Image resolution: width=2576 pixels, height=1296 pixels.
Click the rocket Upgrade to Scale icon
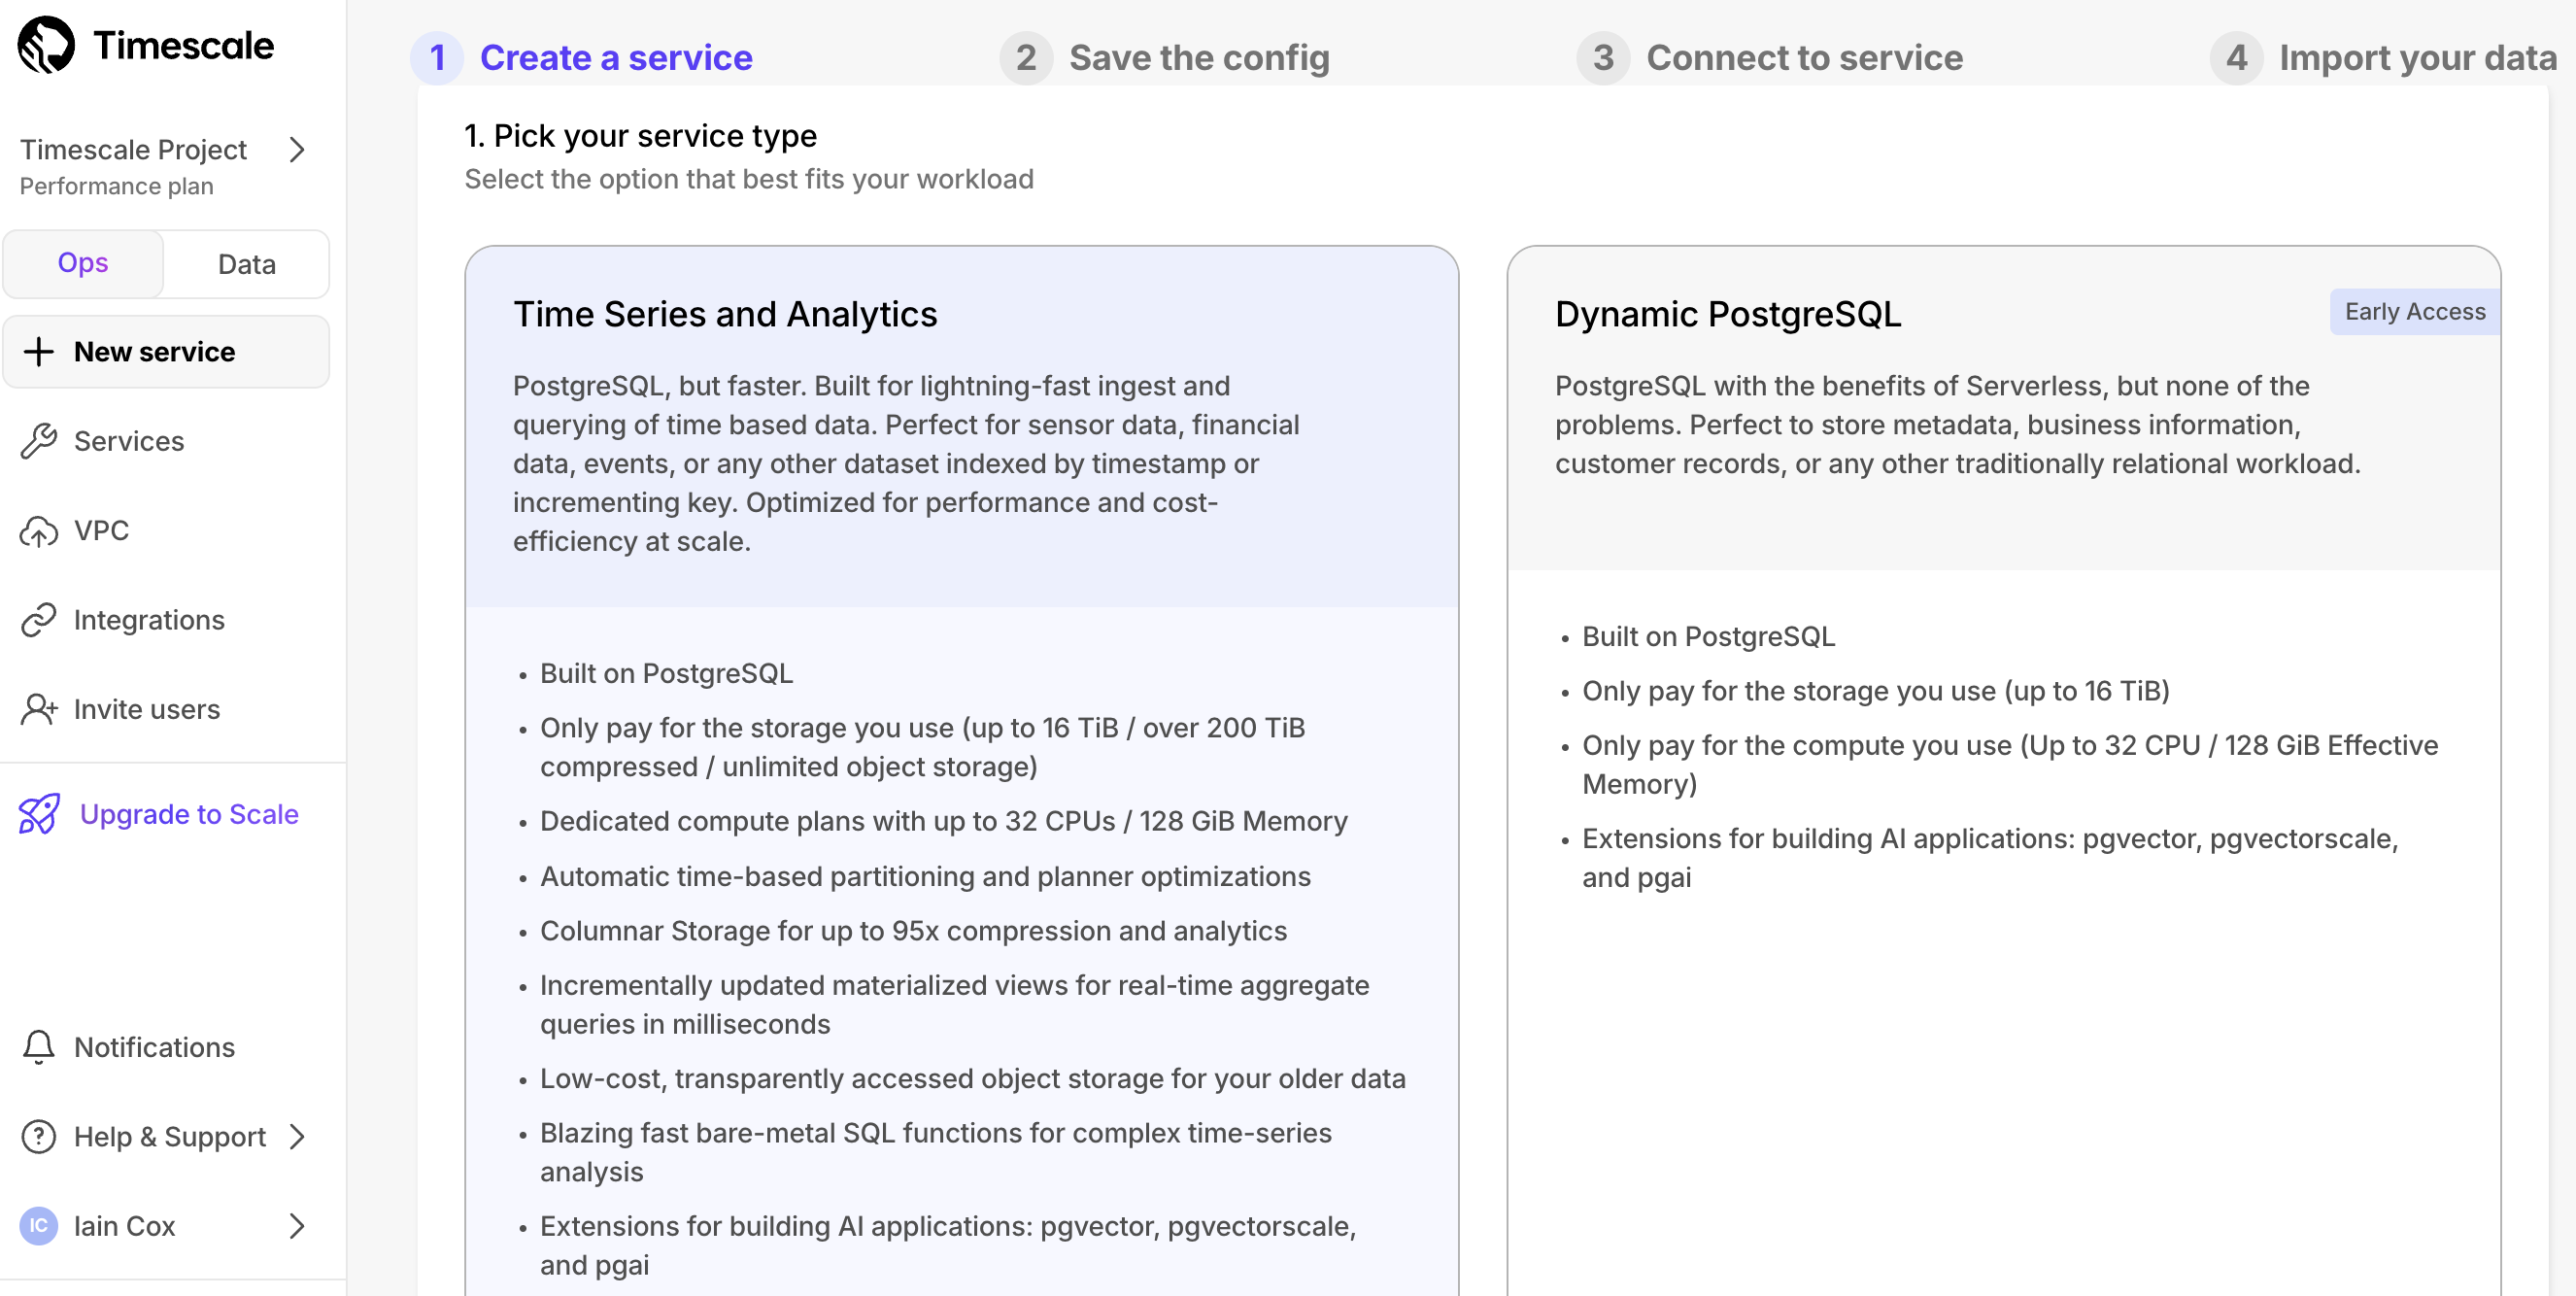[x=39, y=814]
